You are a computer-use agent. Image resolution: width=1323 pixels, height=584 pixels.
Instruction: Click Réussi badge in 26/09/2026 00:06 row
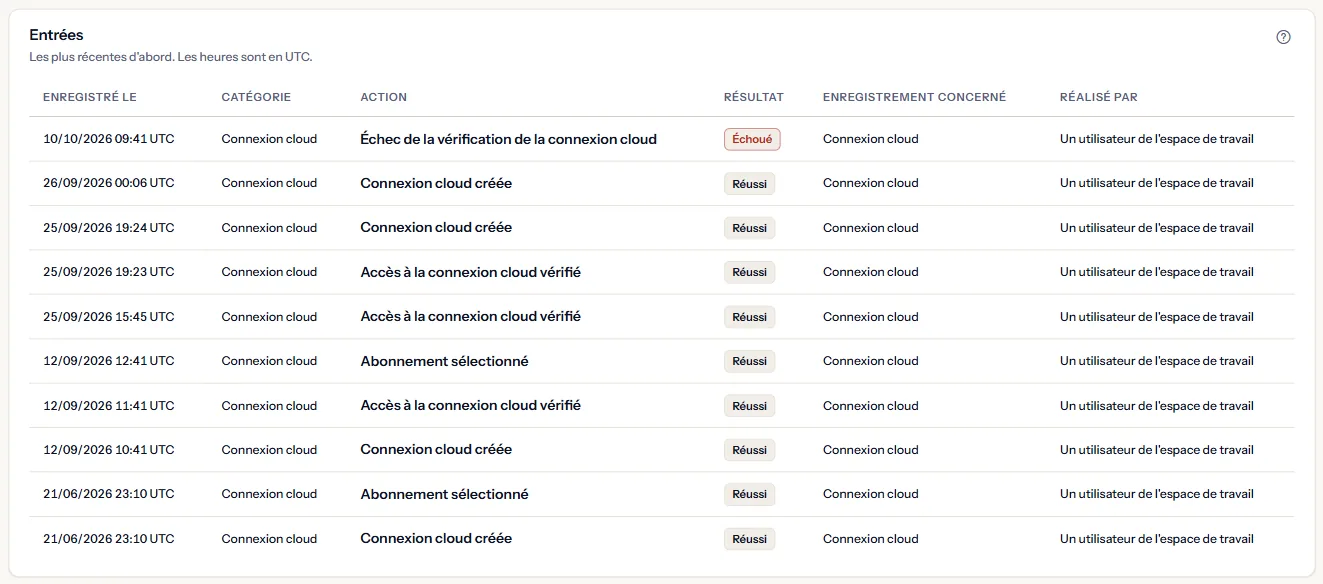[x=749, y=183]
